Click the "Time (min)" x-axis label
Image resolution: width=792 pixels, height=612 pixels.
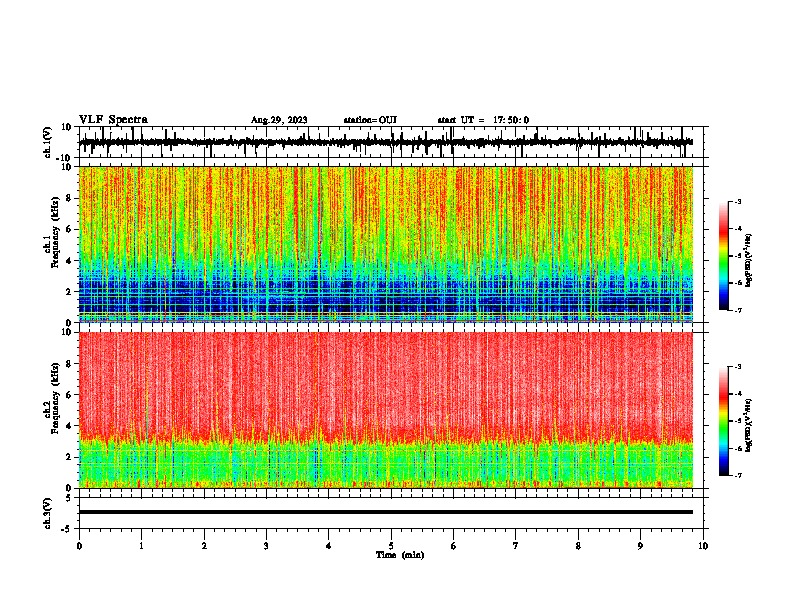(400, 555)
